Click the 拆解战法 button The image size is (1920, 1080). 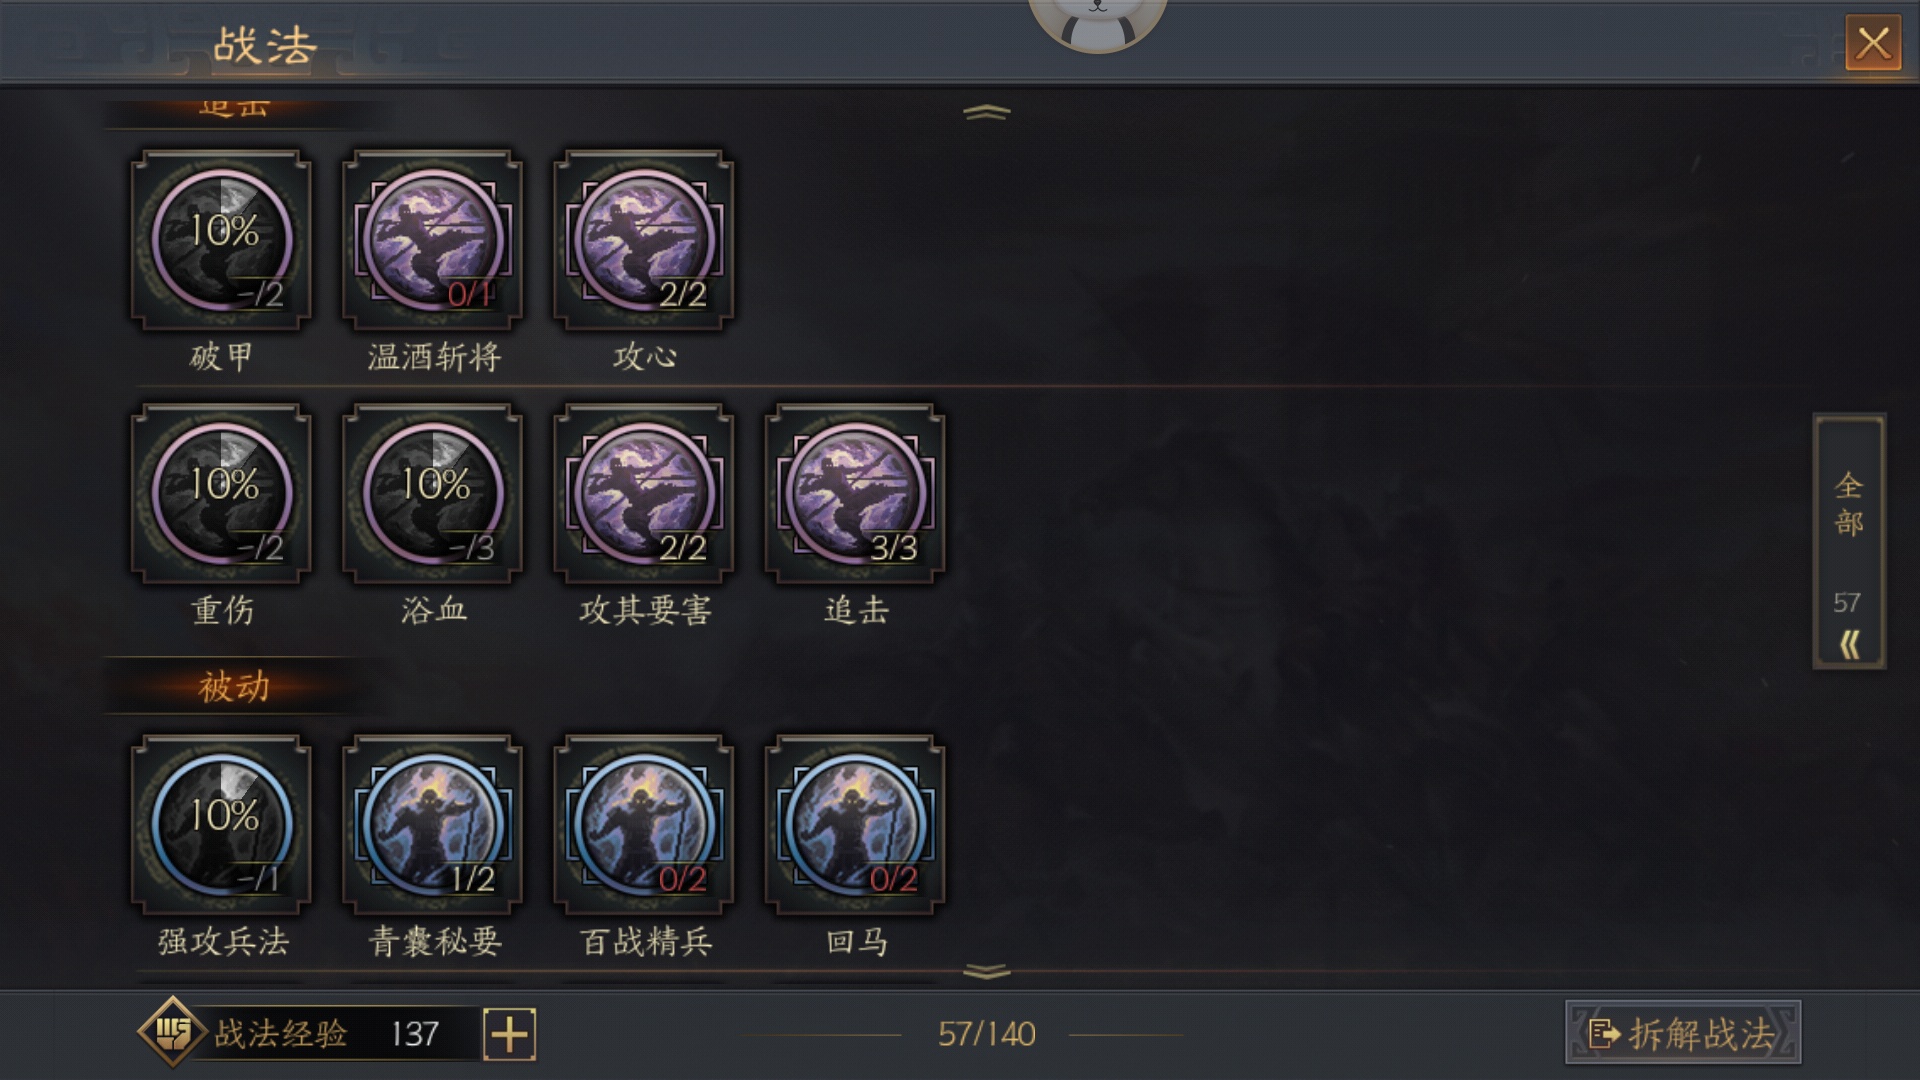(1683, 1033)
